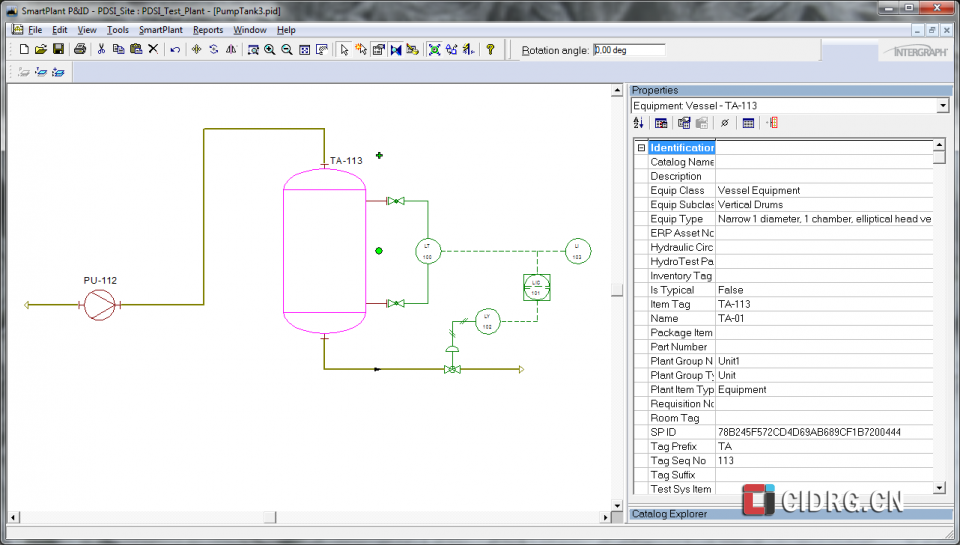Viewport: 960px width, 545px height.
Task: Click the Open folder toolbar icon
Action: point(41,50)
